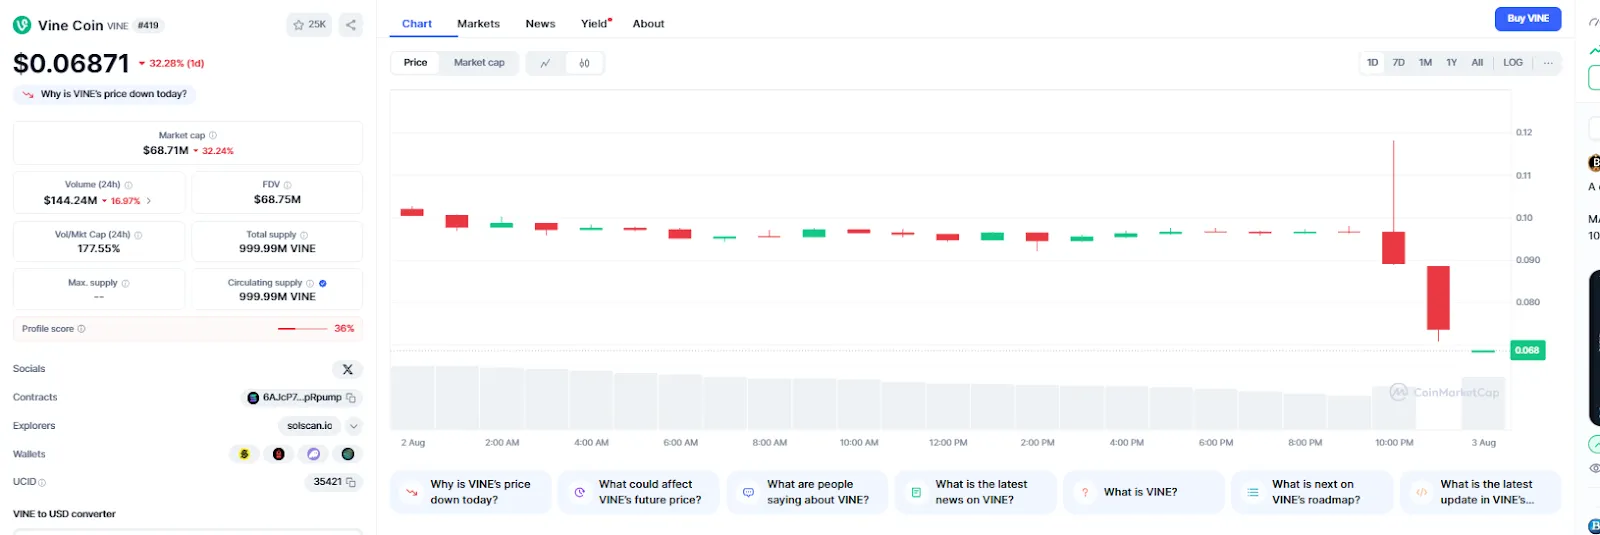Screen dimensions: 1600x535
Task: Click the 'What is VINE?' chip
Action: tap(1144, 492)
